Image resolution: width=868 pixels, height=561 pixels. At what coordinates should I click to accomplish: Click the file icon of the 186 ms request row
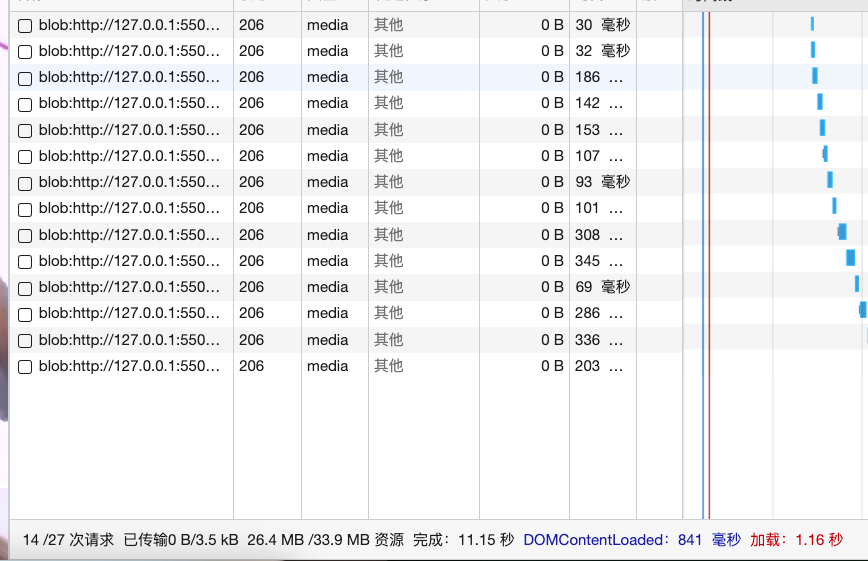[25, 78]
